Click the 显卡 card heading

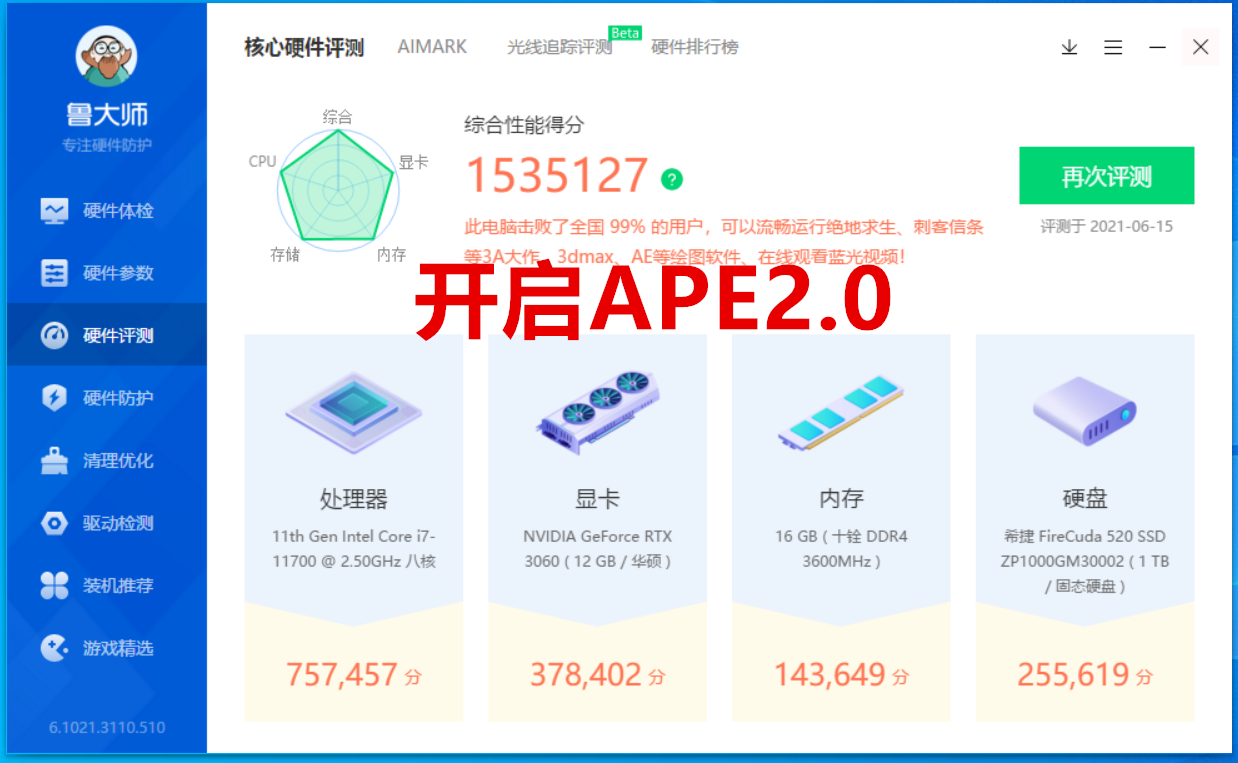597,498
